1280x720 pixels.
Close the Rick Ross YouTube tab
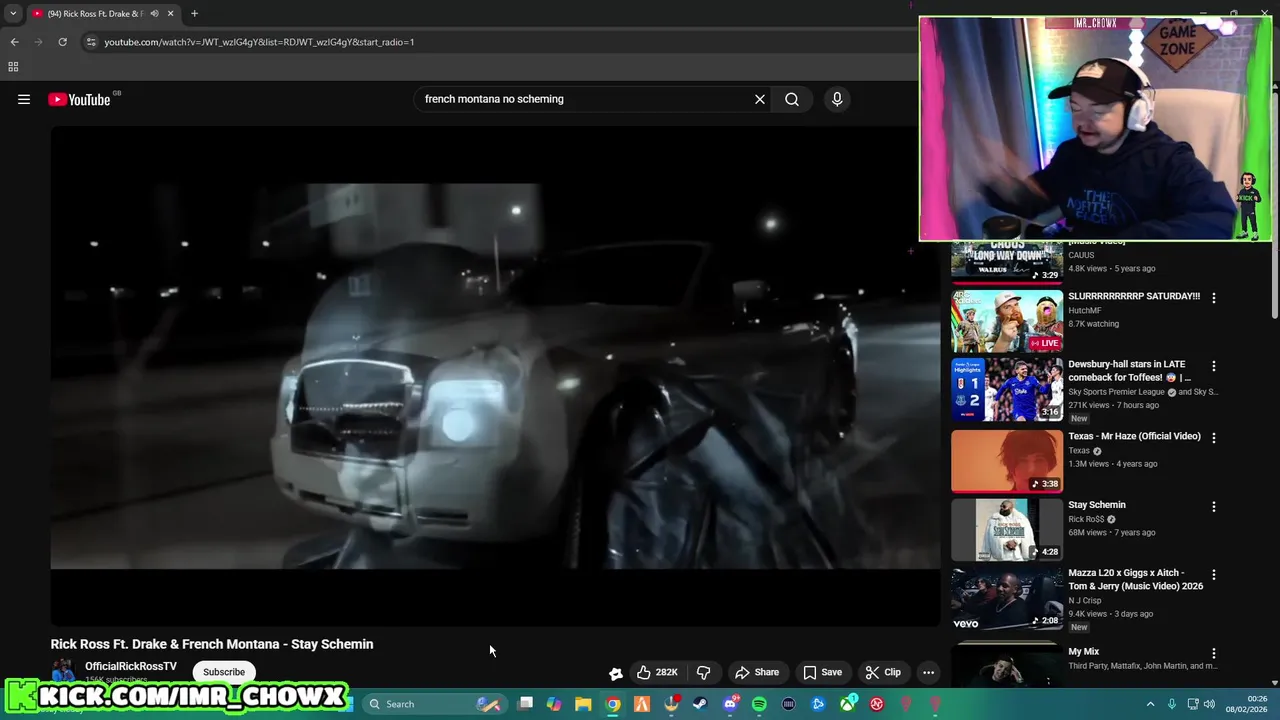[171, 14]
